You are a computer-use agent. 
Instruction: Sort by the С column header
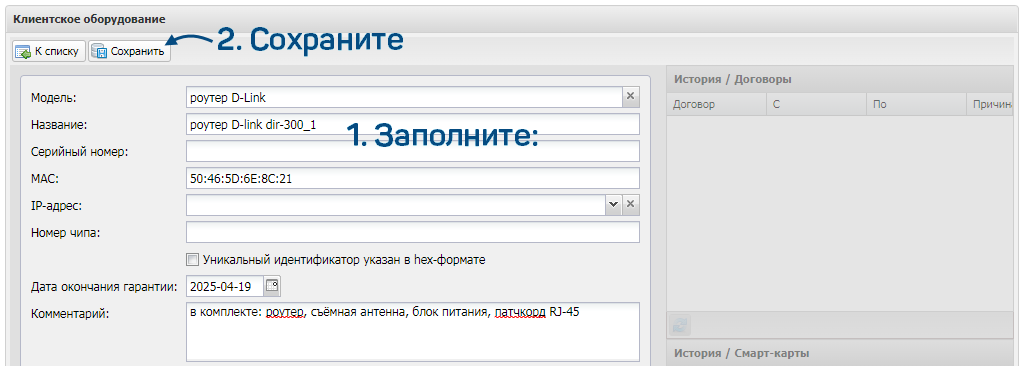coord(816,104)
